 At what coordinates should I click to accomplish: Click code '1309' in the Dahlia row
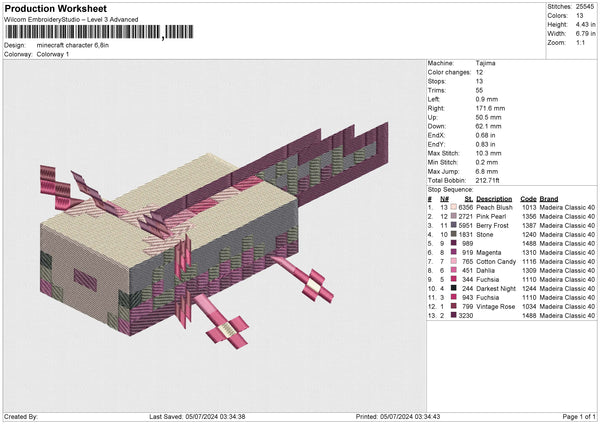(x=529, y=271)
